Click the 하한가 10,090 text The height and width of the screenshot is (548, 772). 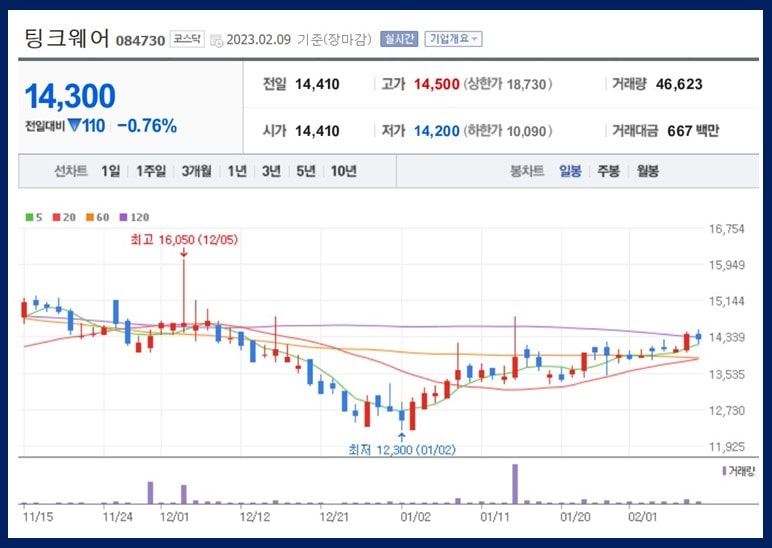(508, 131)
